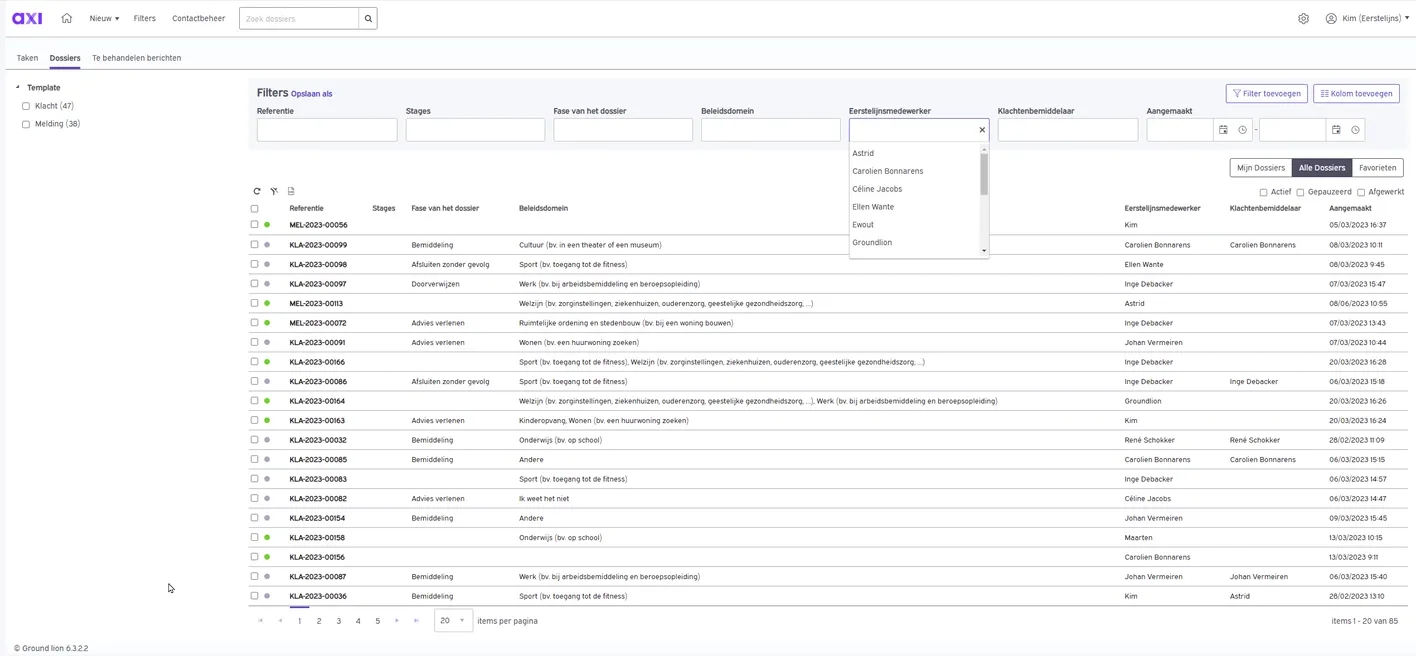Go to the home icon
The width and height of the screenshot is (1416, 656).
pos(67,18)
